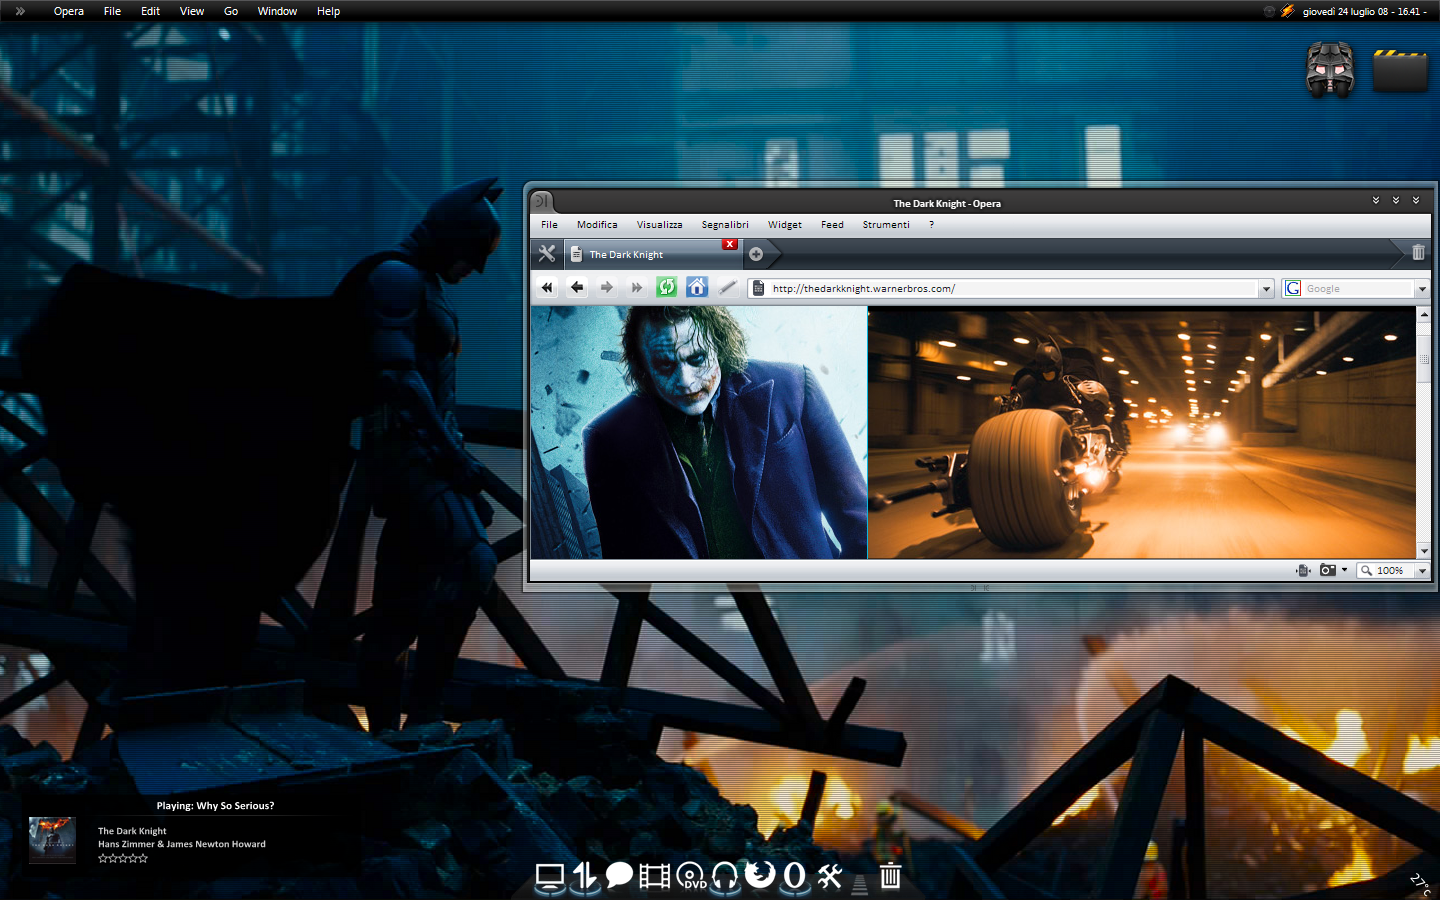The width and height of the screenshot is (1440, 900).
Task: Click the vertical scrollbar thumb
Action: [1423, 358]
